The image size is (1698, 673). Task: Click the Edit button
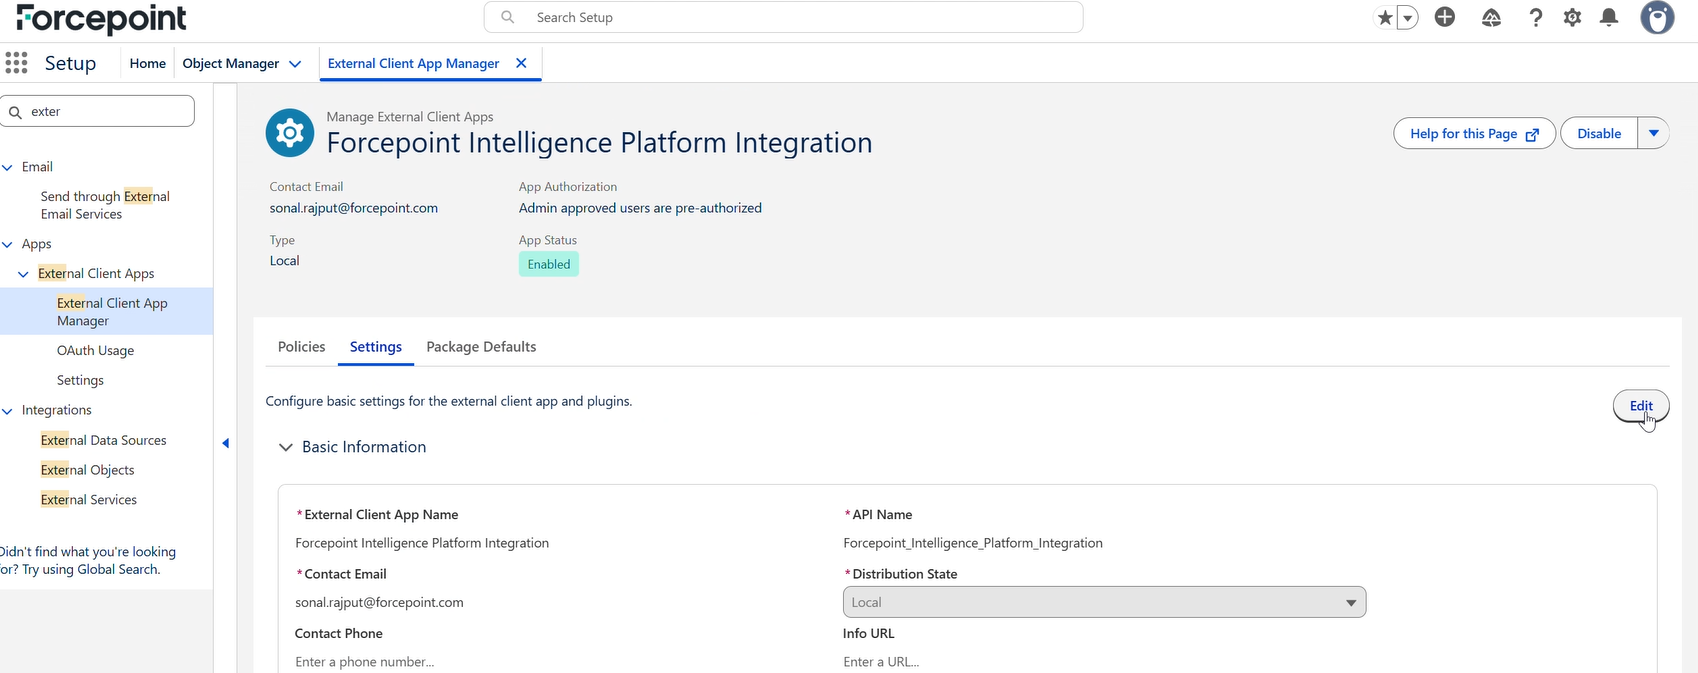(x=1641, y=406)
